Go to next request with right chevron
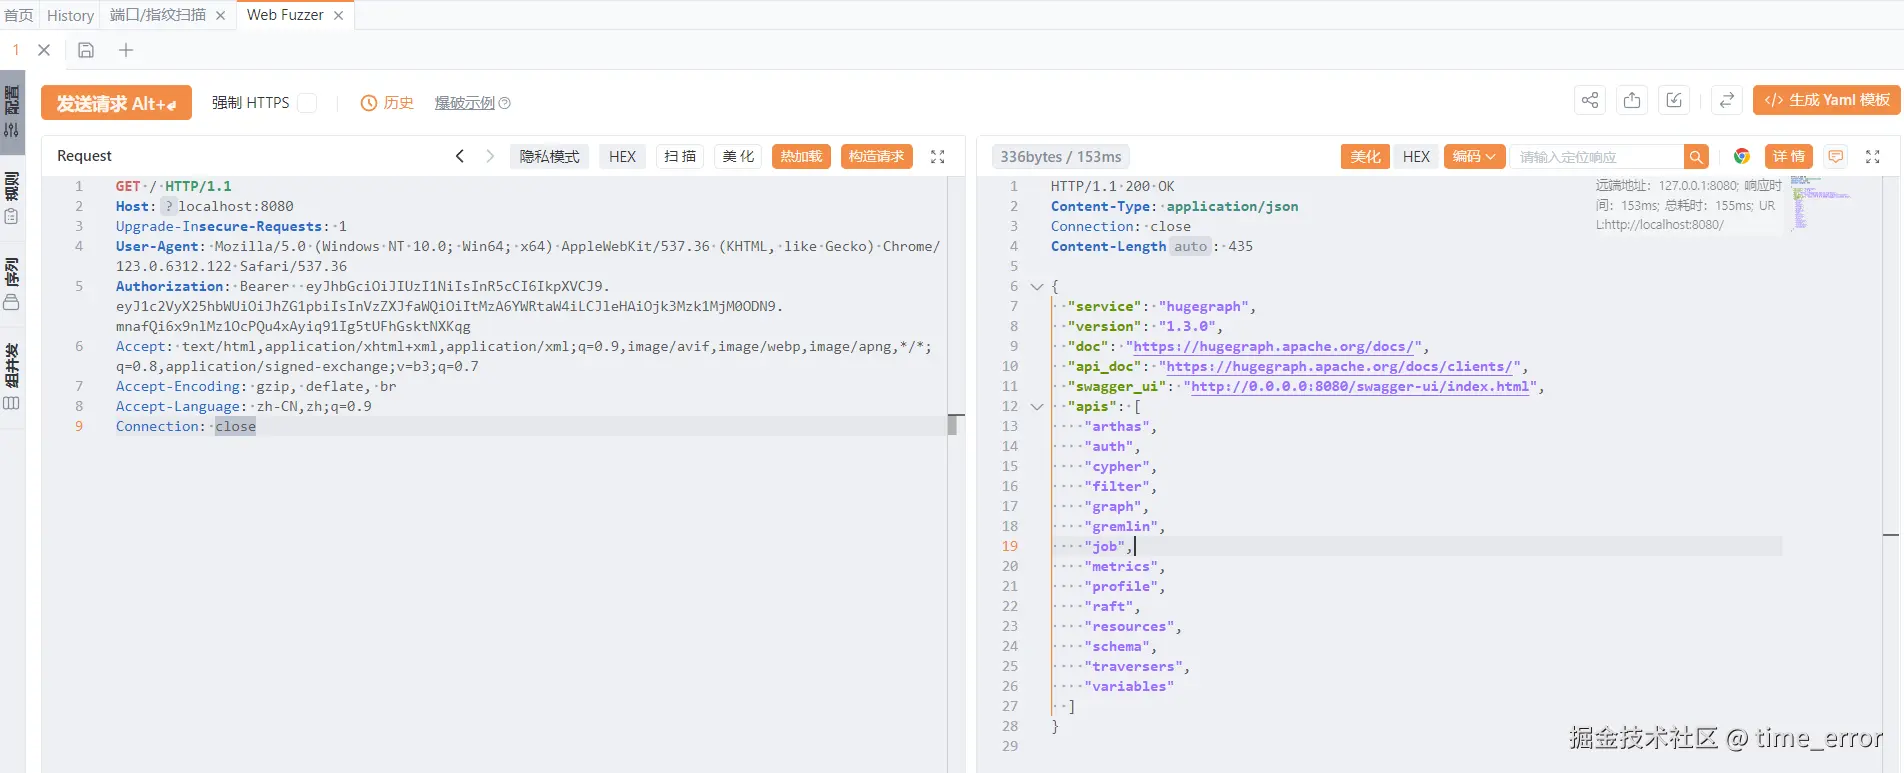The image size is (1904, 773). coord(490,156)
